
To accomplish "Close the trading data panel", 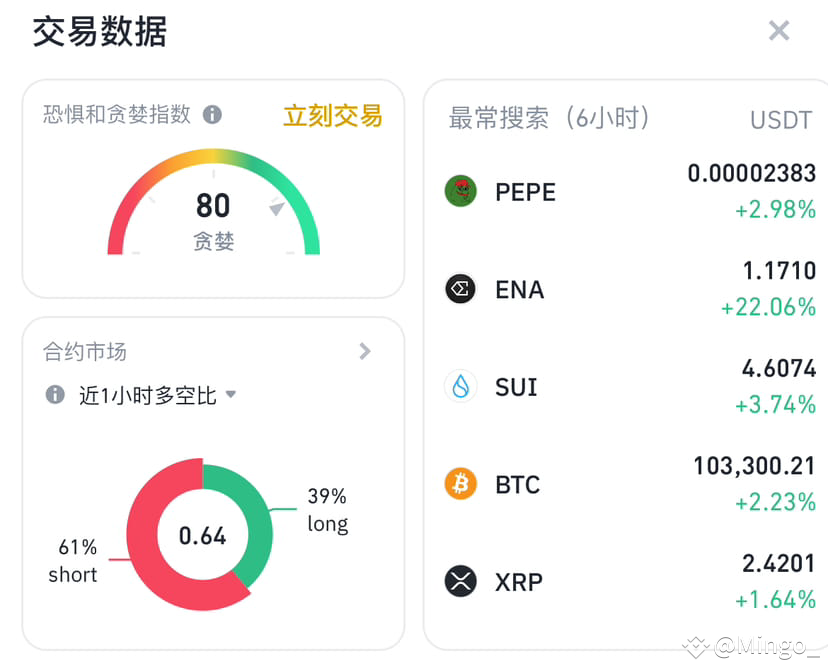I will 779,31.
